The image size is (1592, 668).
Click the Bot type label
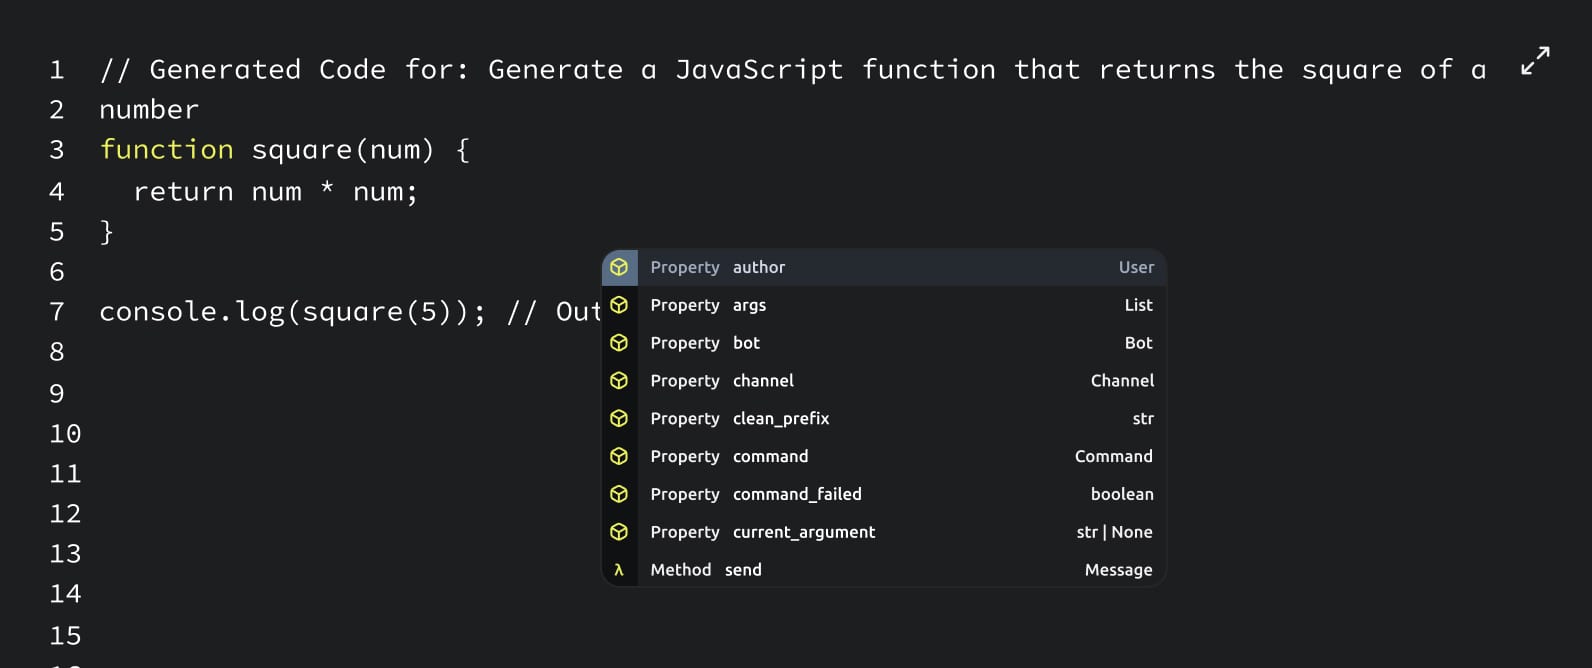pos(1138,343)
